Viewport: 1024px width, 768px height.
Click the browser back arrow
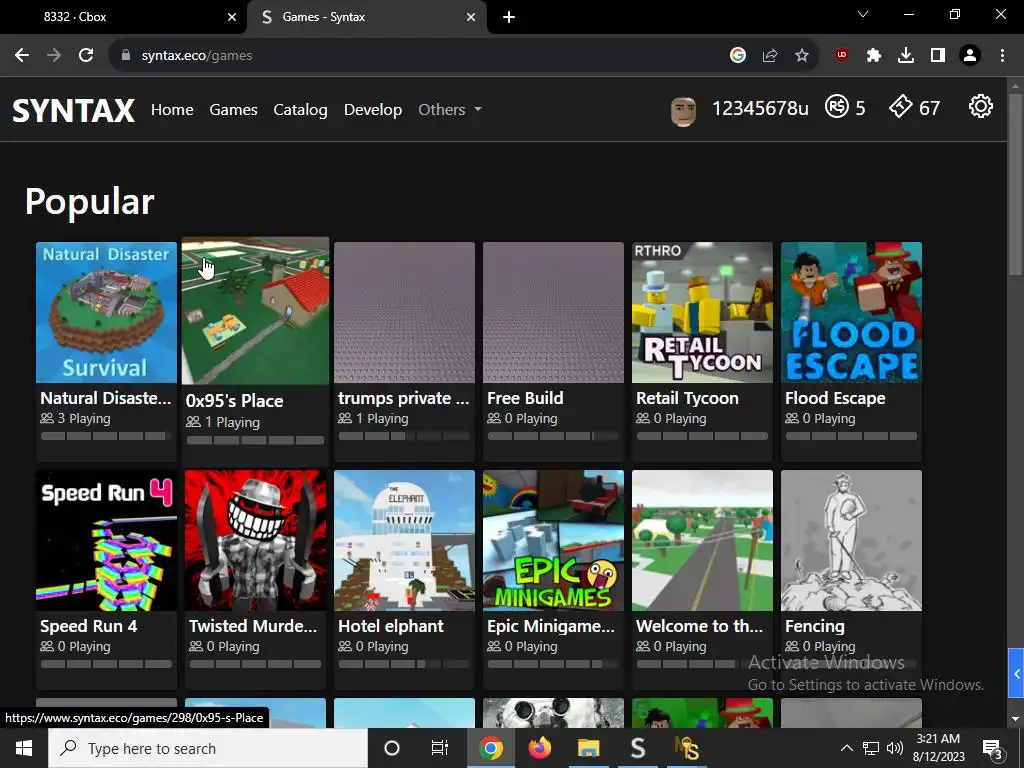[x=22, y=56]
